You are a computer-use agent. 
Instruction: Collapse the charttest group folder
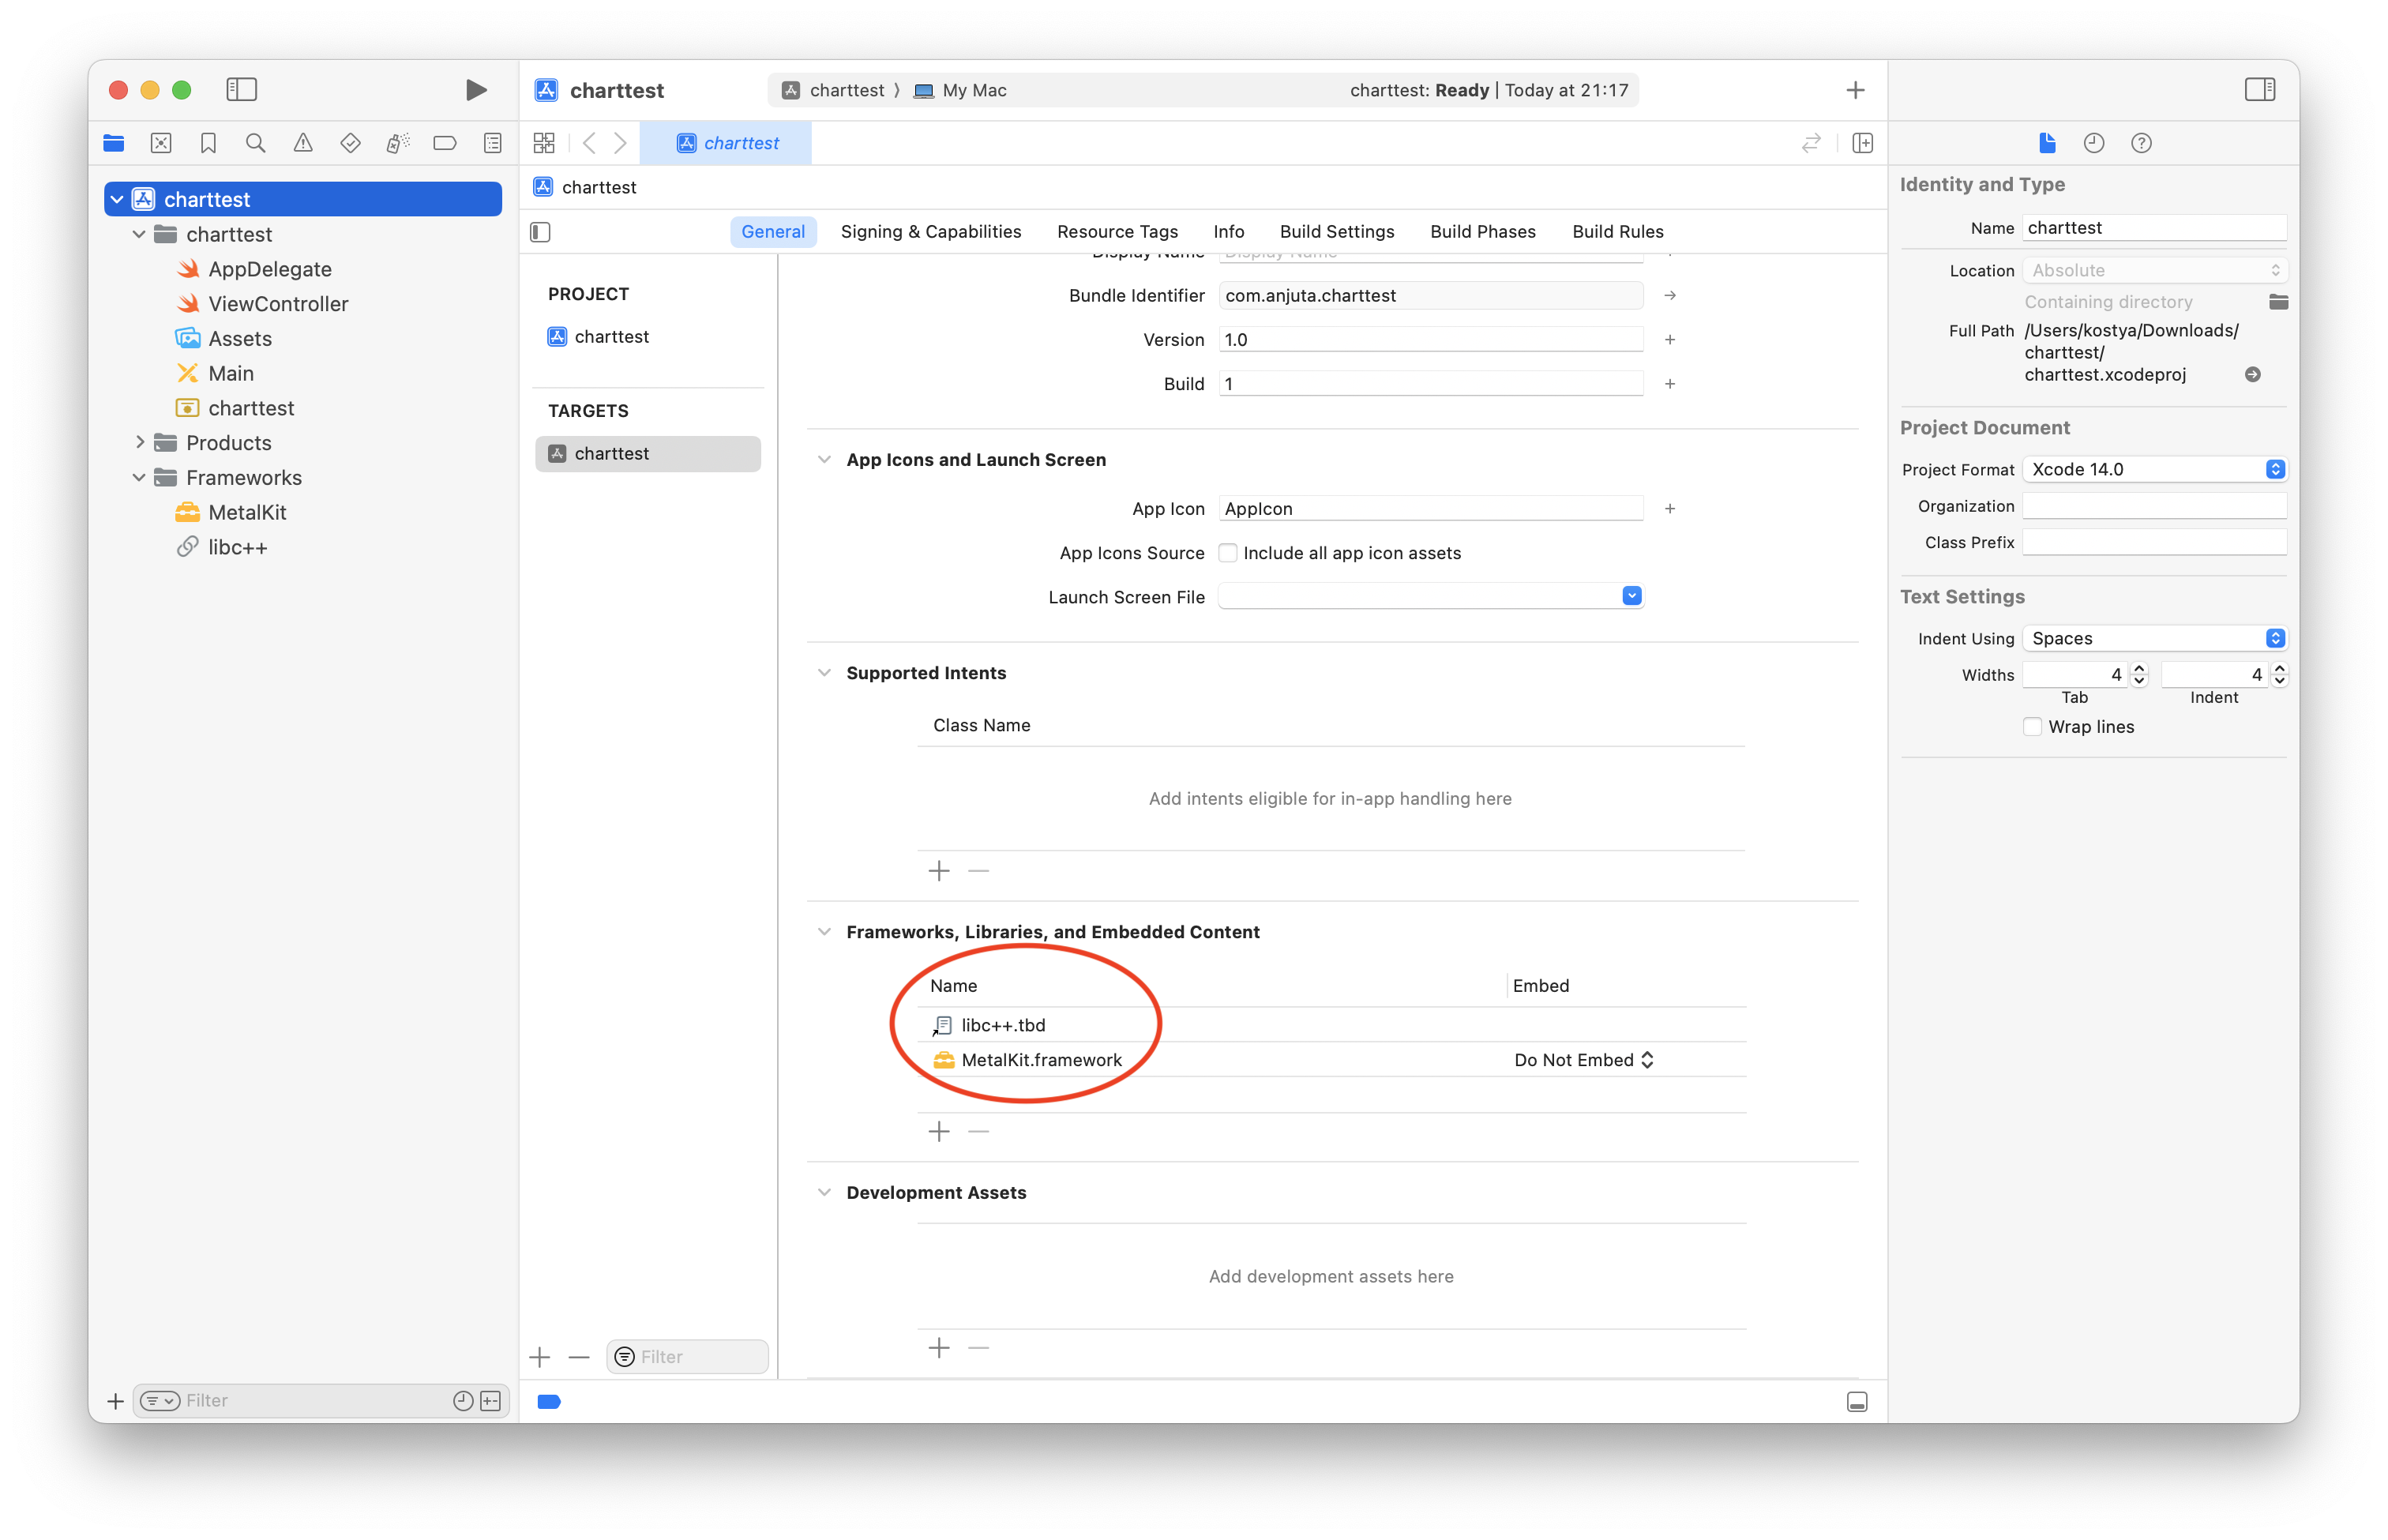[x=139, y=234]
